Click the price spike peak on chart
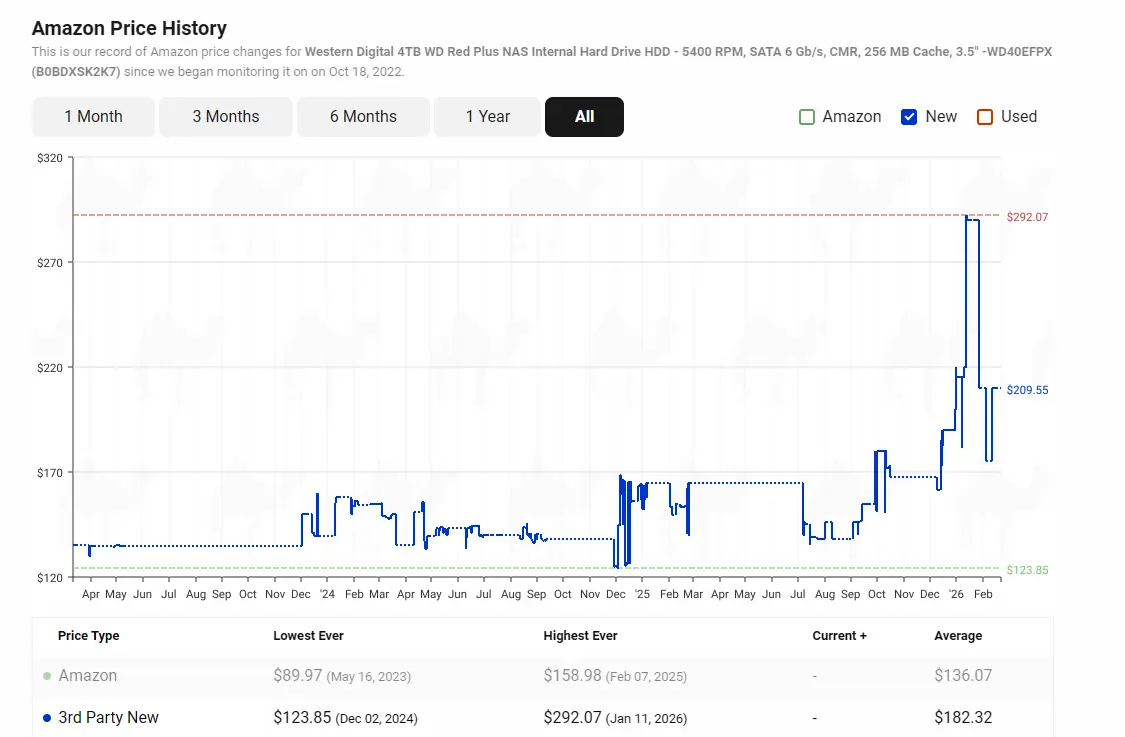The height and width of the screenshot is (737, 1125). point(966,217)
